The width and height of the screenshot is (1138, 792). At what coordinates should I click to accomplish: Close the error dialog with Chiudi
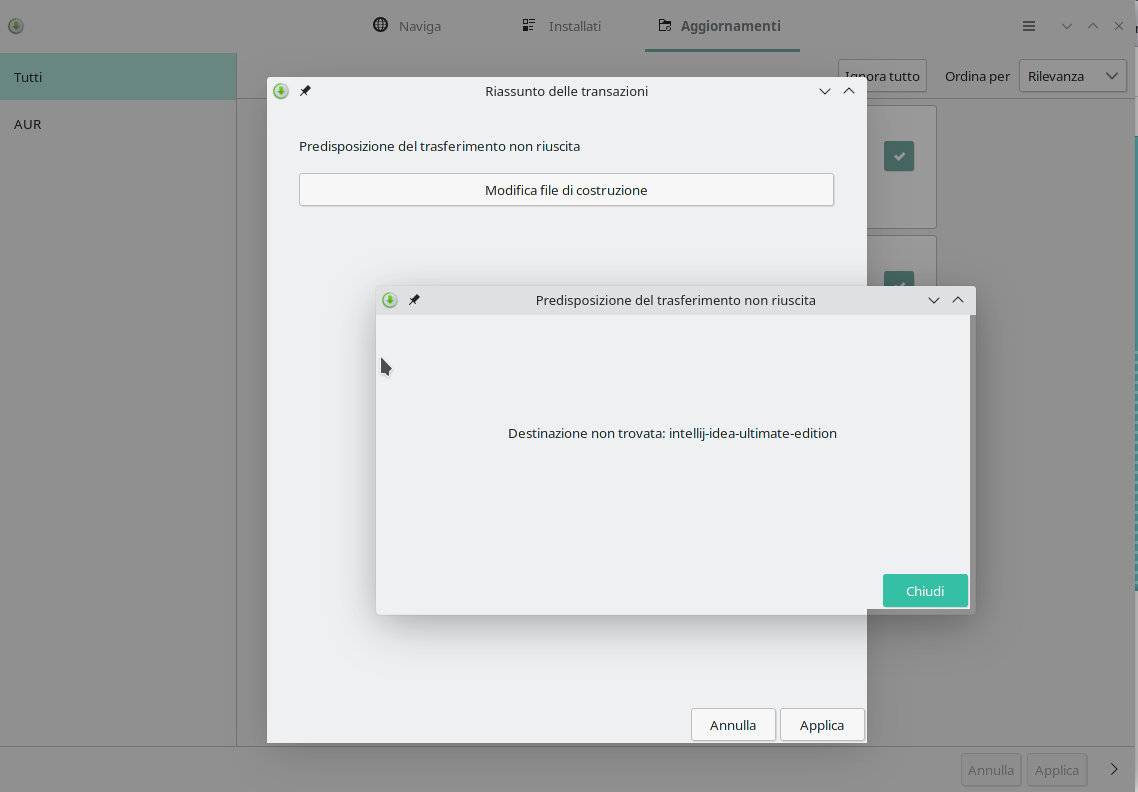pos(925,591)
